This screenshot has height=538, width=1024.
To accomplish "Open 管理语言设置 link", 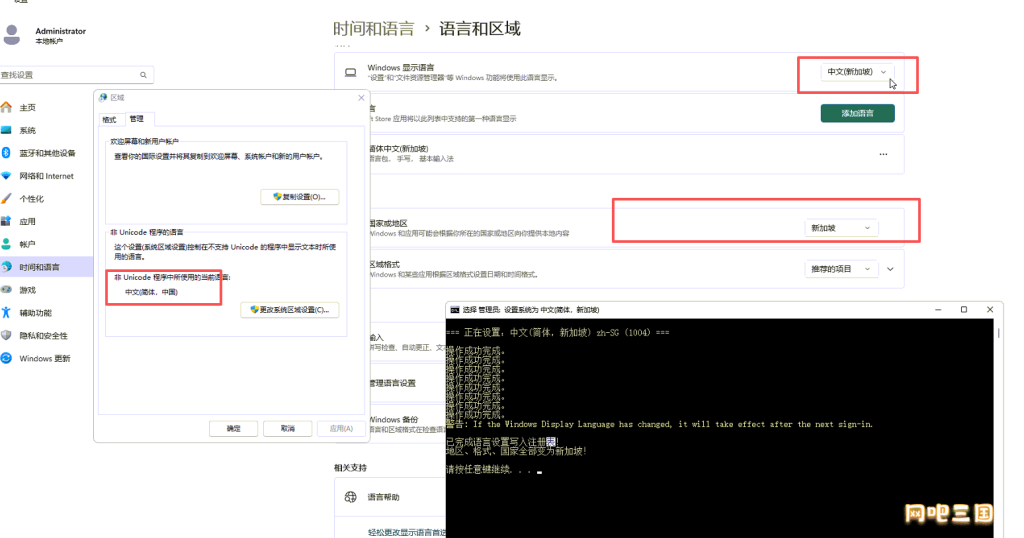I will 392,383.
